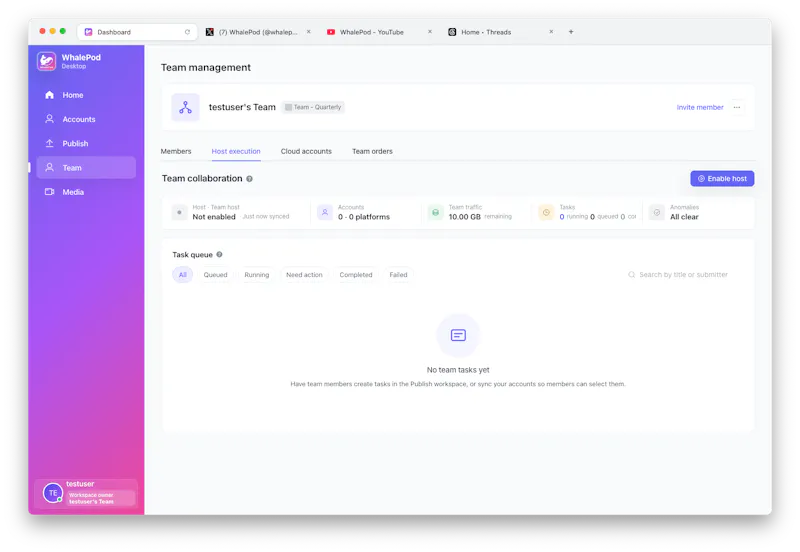Switch to the Dashboard browser tab
This screenshot has height=552, width=800.
137,32
